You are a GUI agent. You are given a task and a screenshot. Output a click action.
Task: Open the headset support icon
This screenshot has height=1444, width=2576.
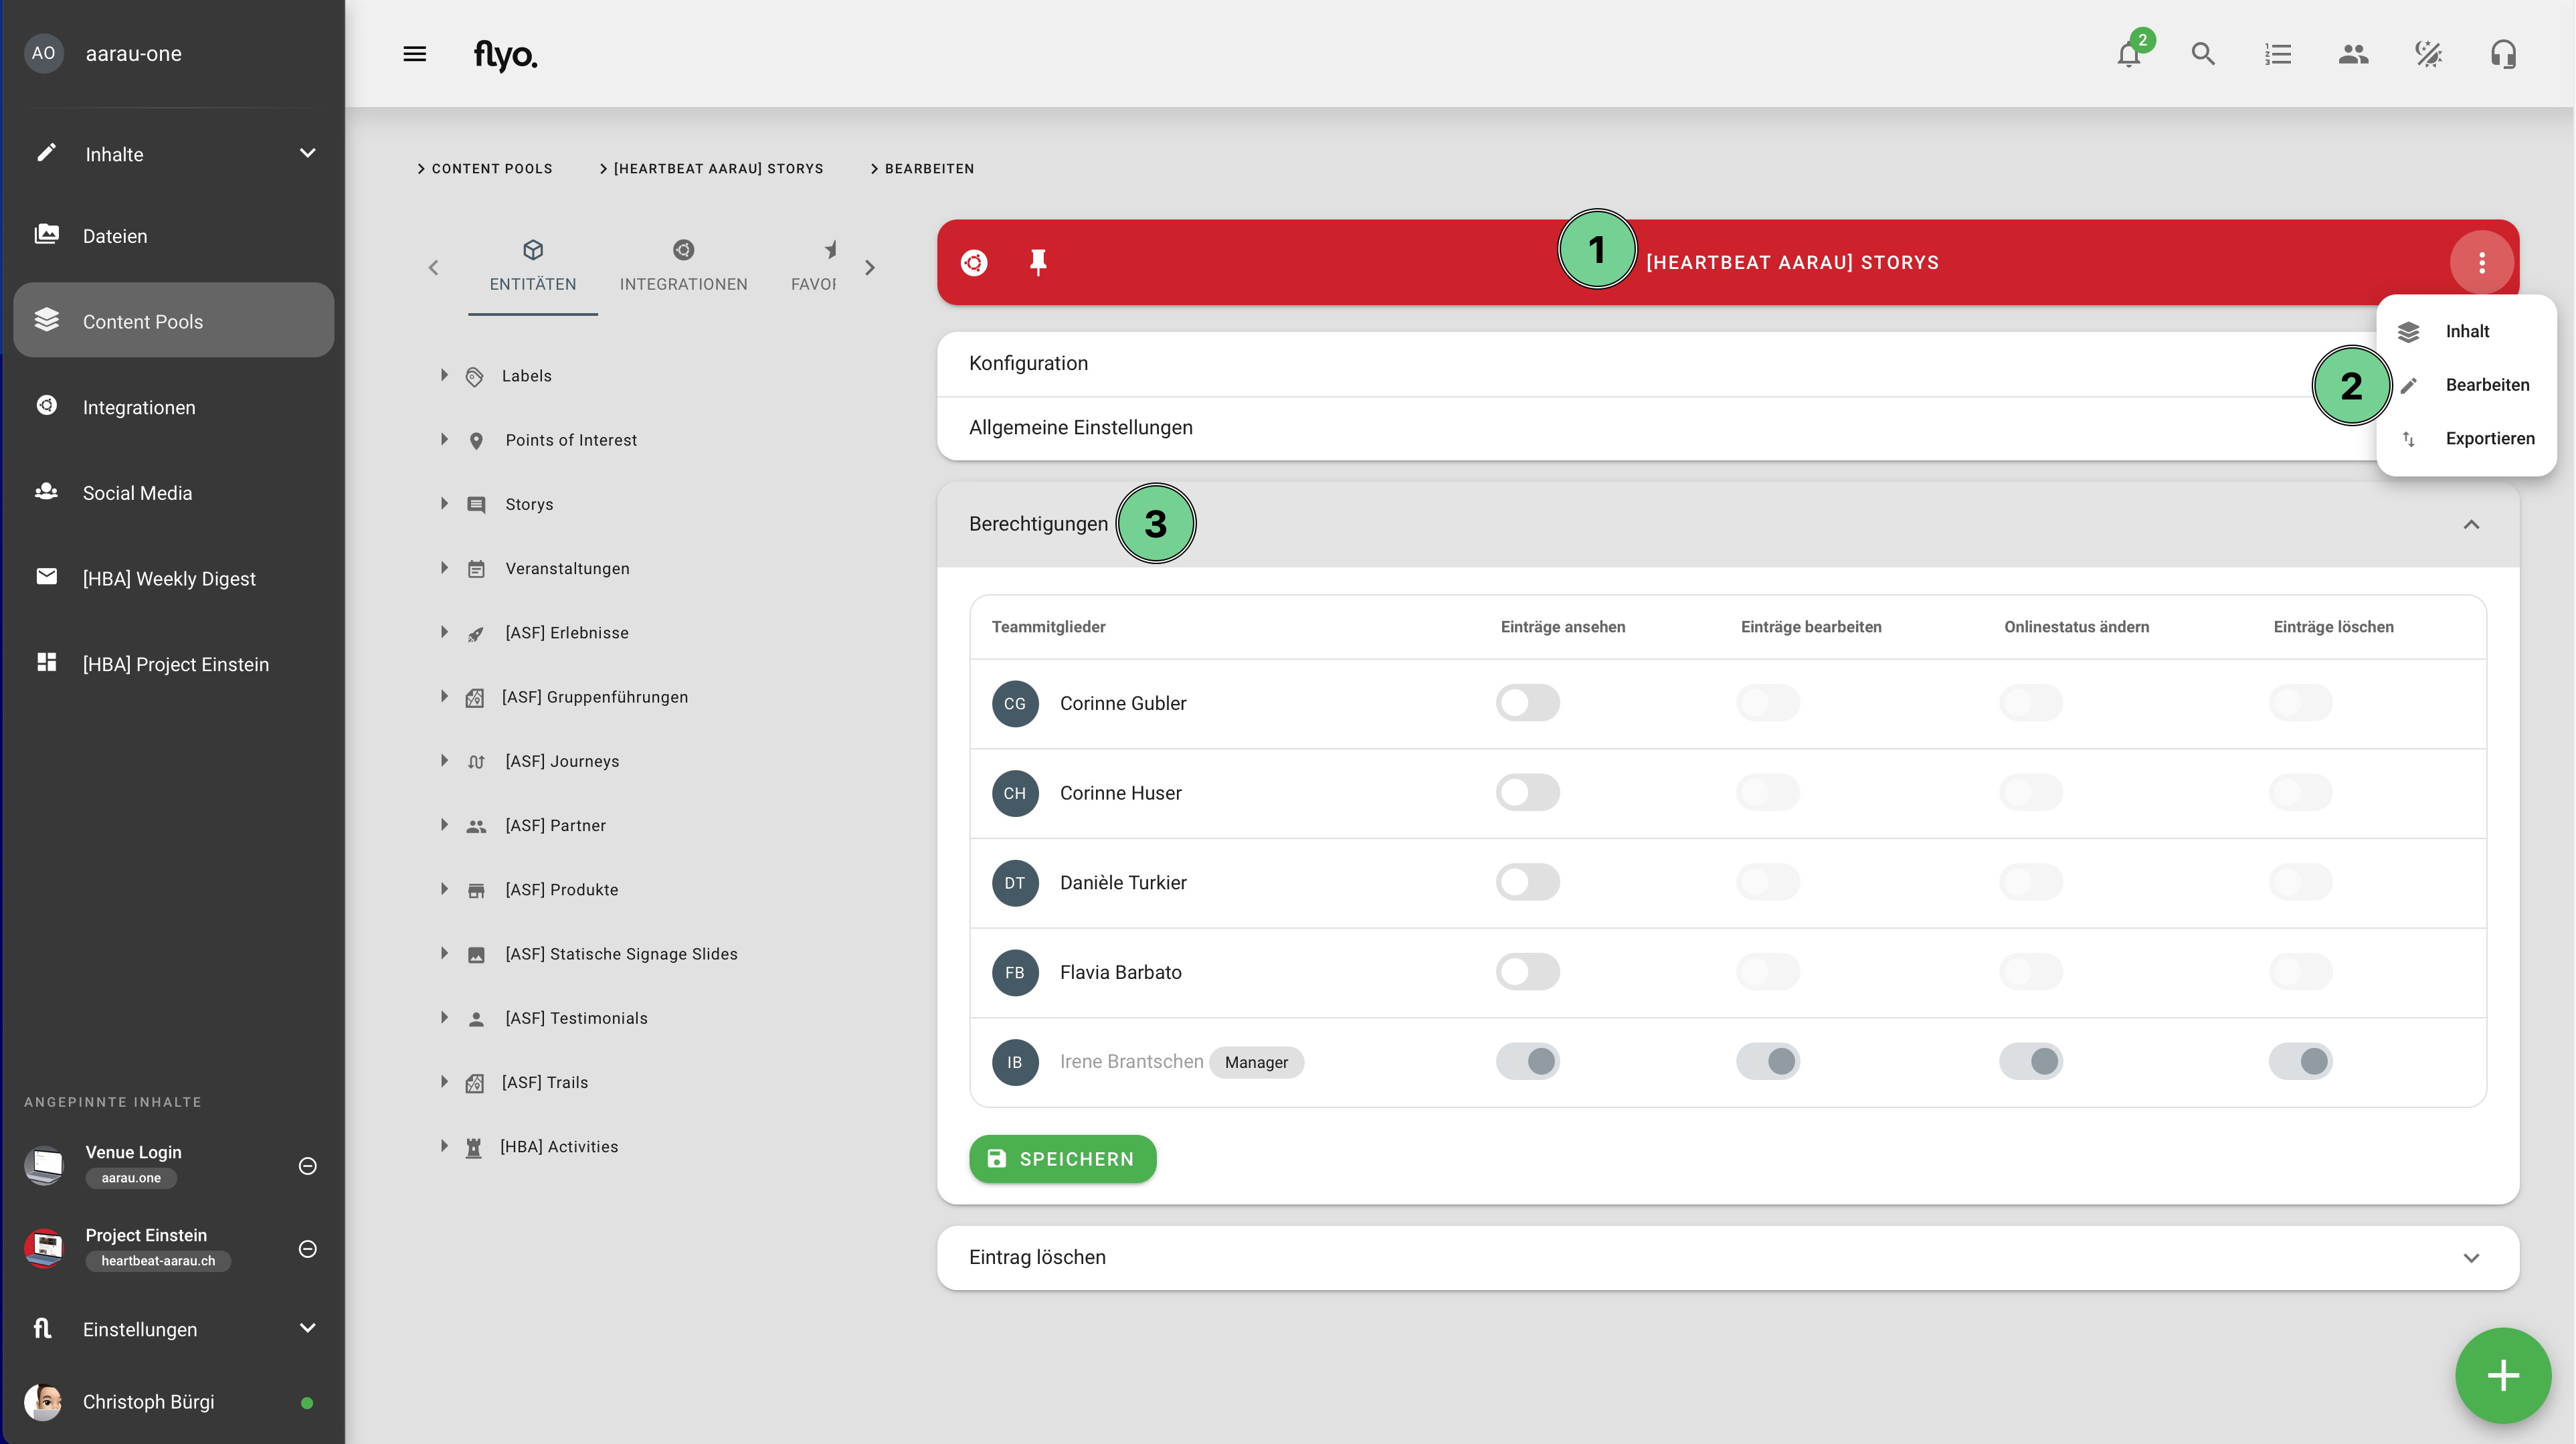tap(2503, 54)
